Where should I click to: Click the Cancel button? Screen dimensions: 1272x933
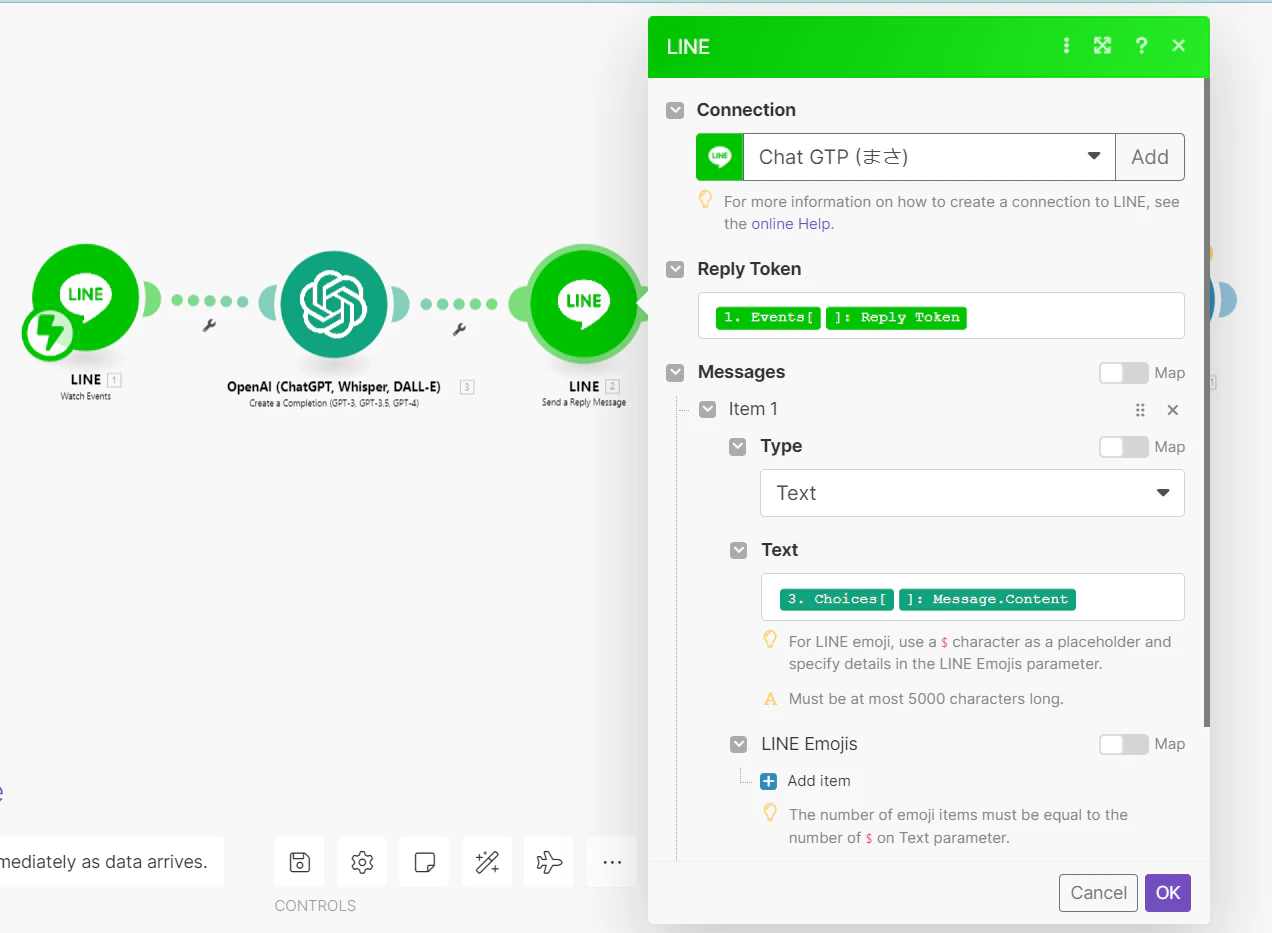1098,893
